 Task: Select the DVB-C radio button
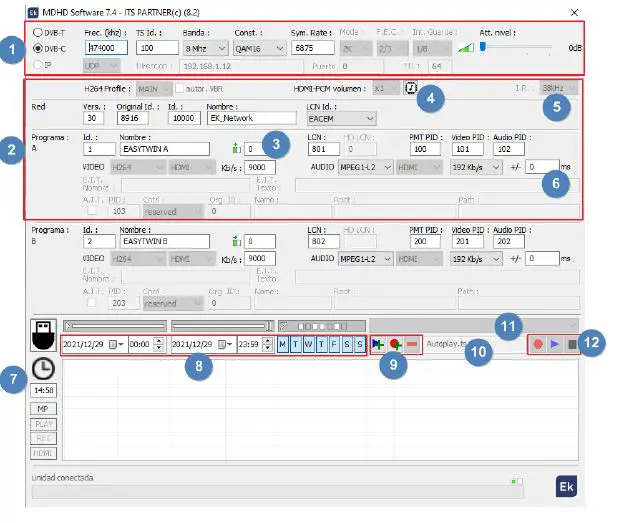(38, 48)
